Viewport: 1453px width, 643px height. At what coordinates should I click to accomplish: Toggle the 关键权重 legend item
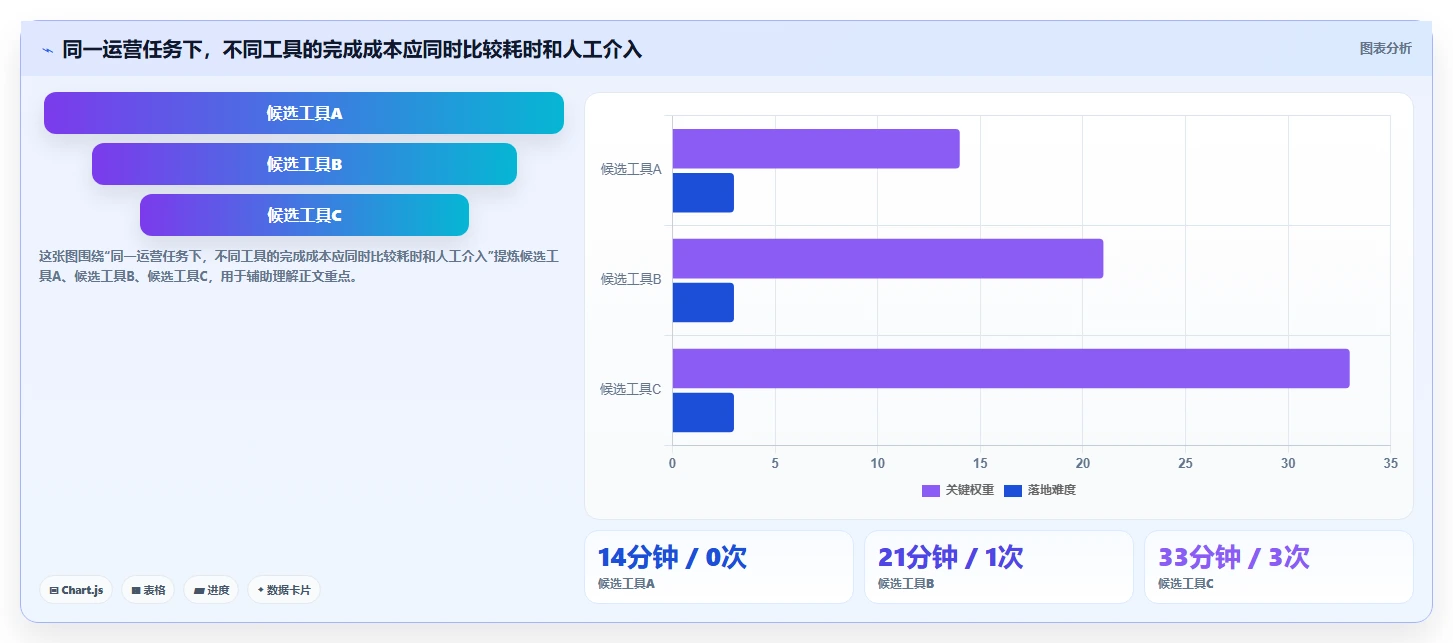[x=958, y=490]
